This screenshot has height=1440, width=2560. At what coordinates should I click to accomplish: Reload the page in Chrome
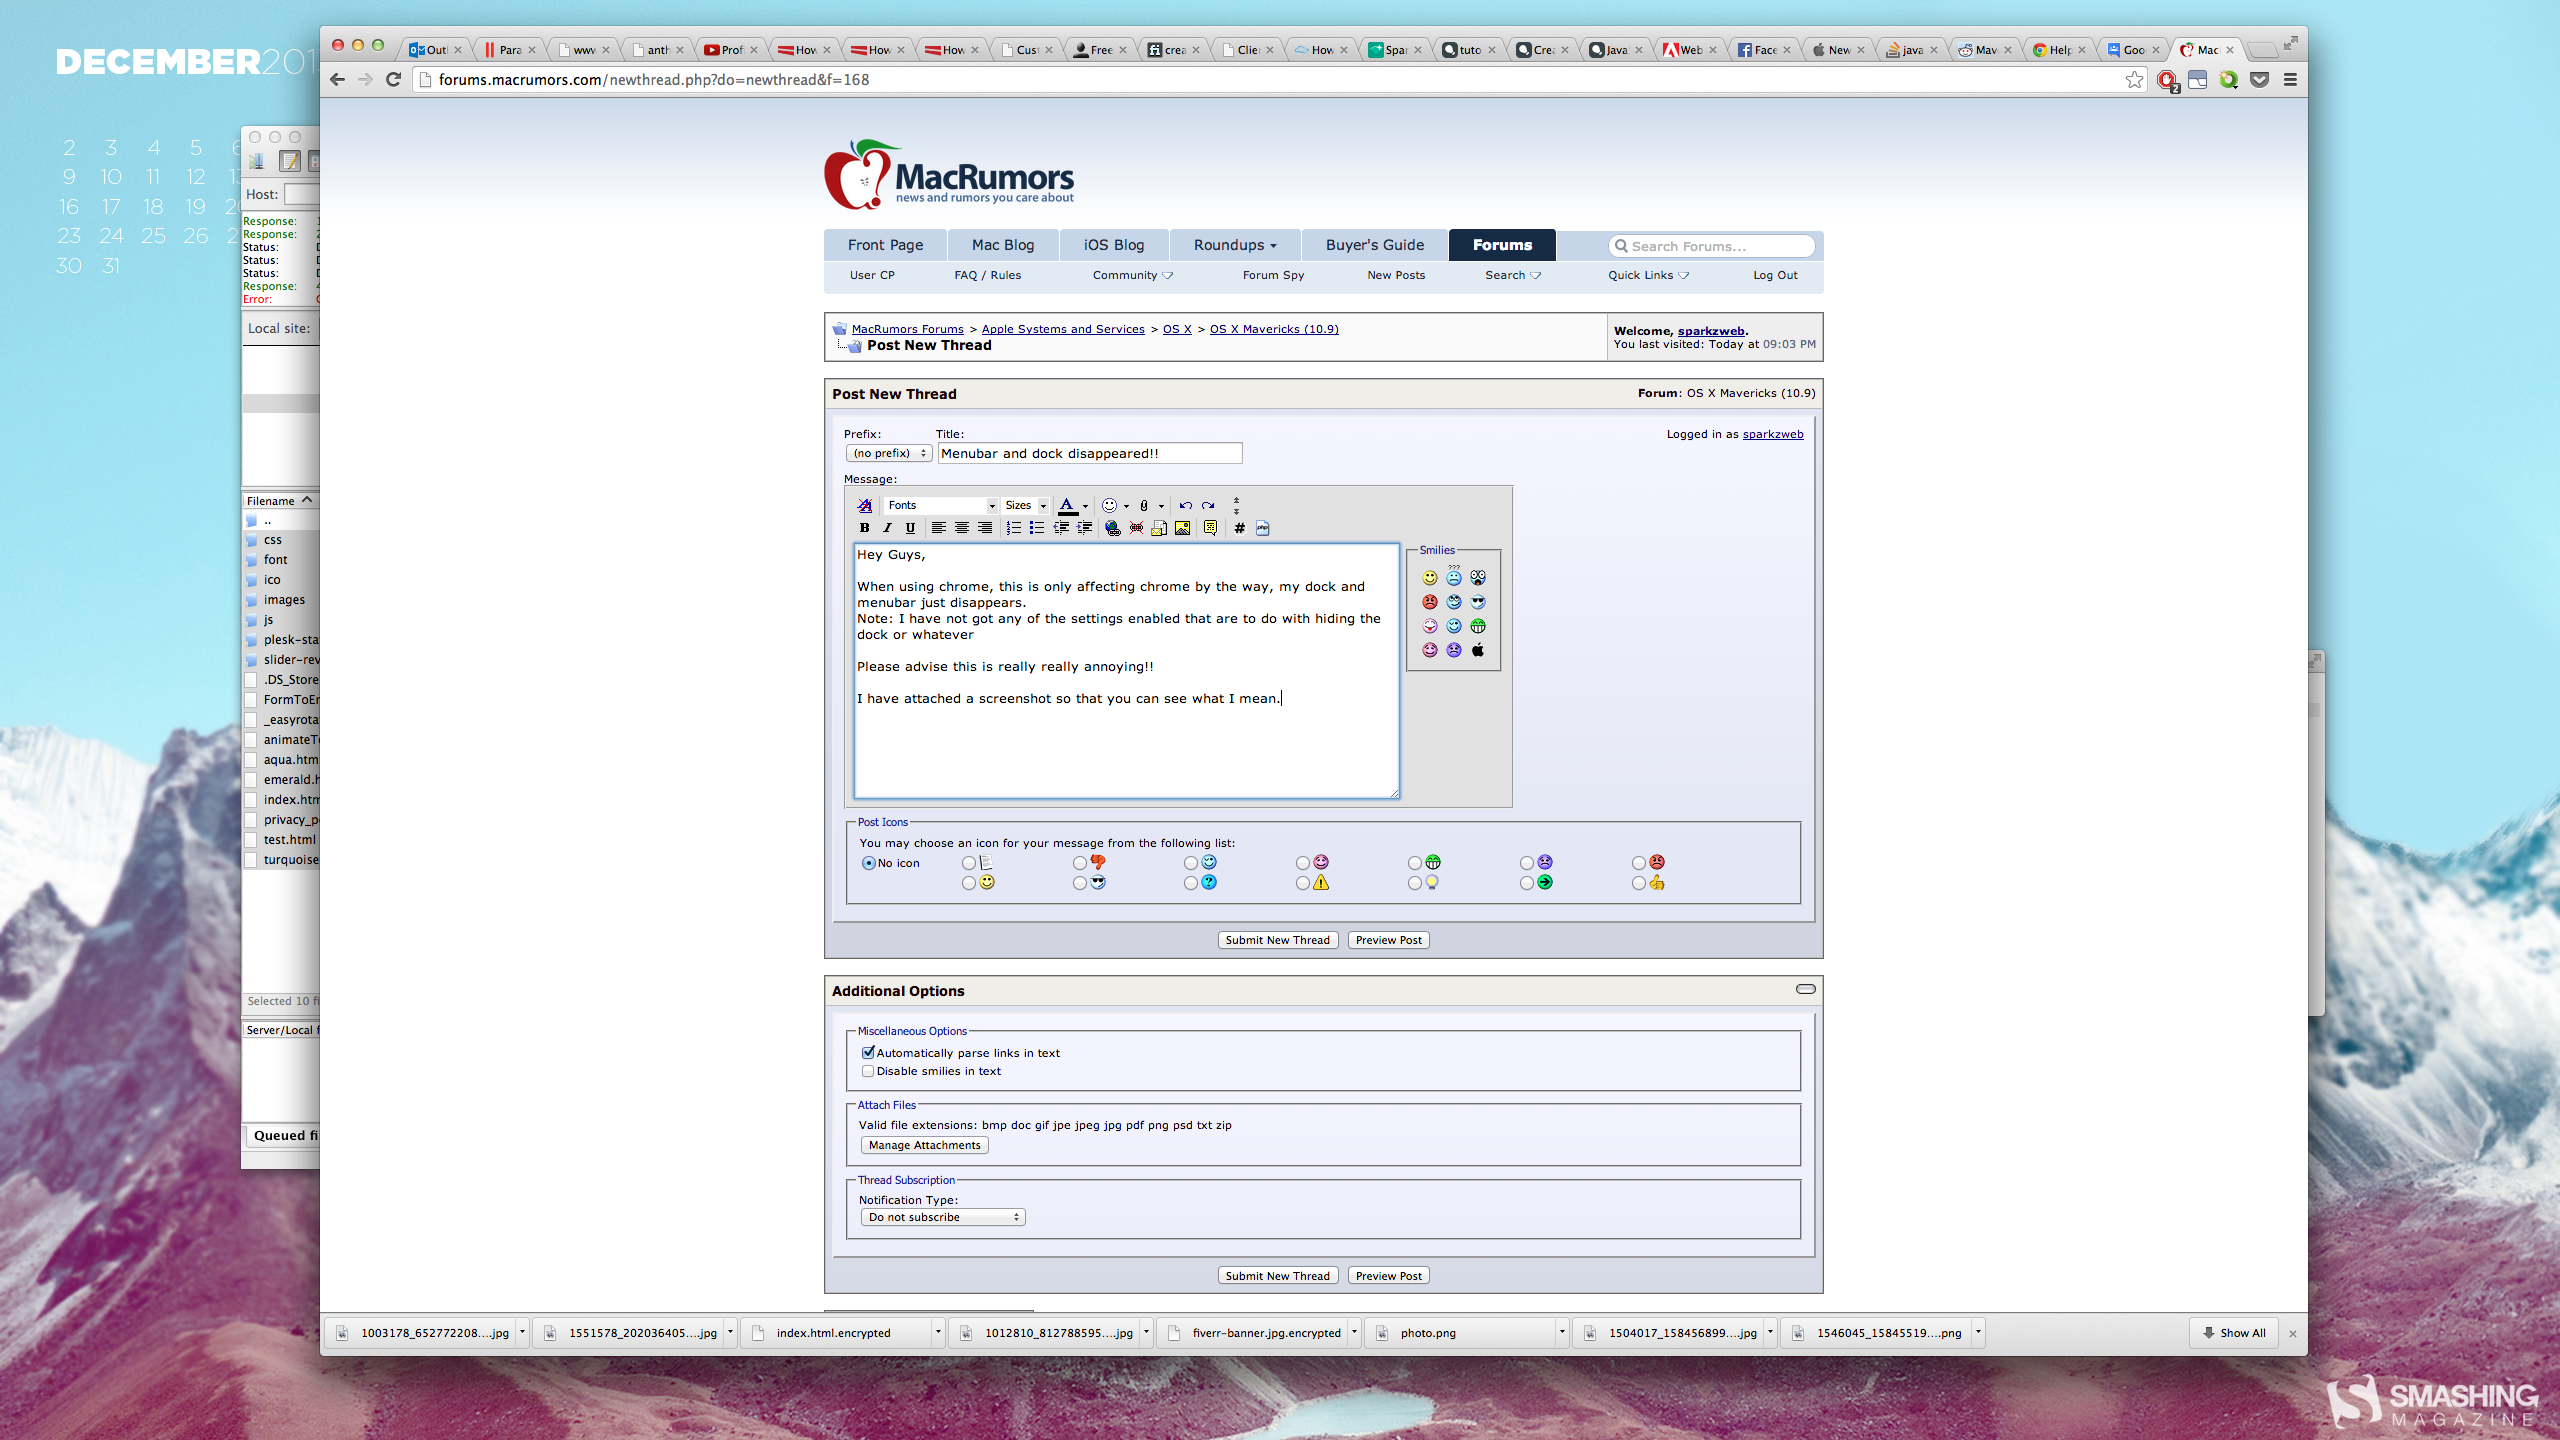394,80
